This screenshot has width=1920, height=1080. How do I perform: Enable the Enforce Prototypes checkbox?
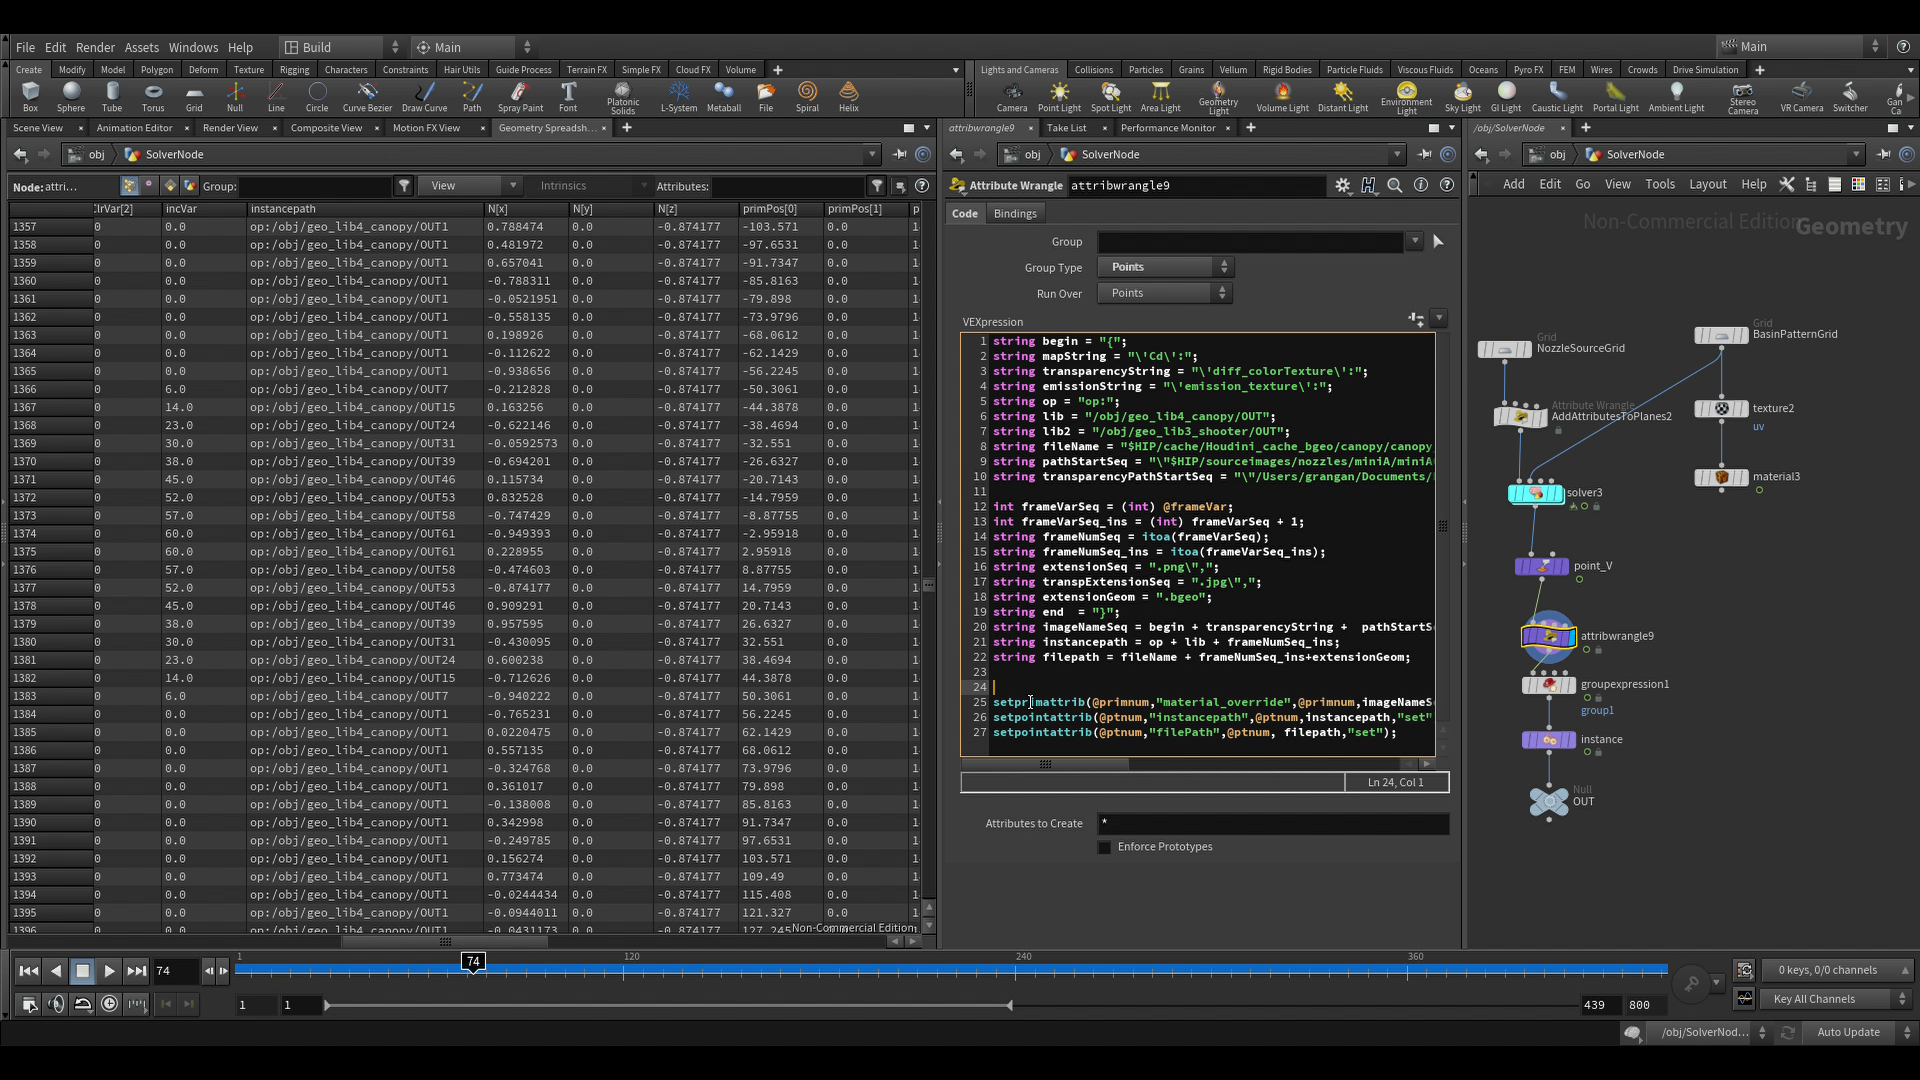click(x=1105, y=847)
